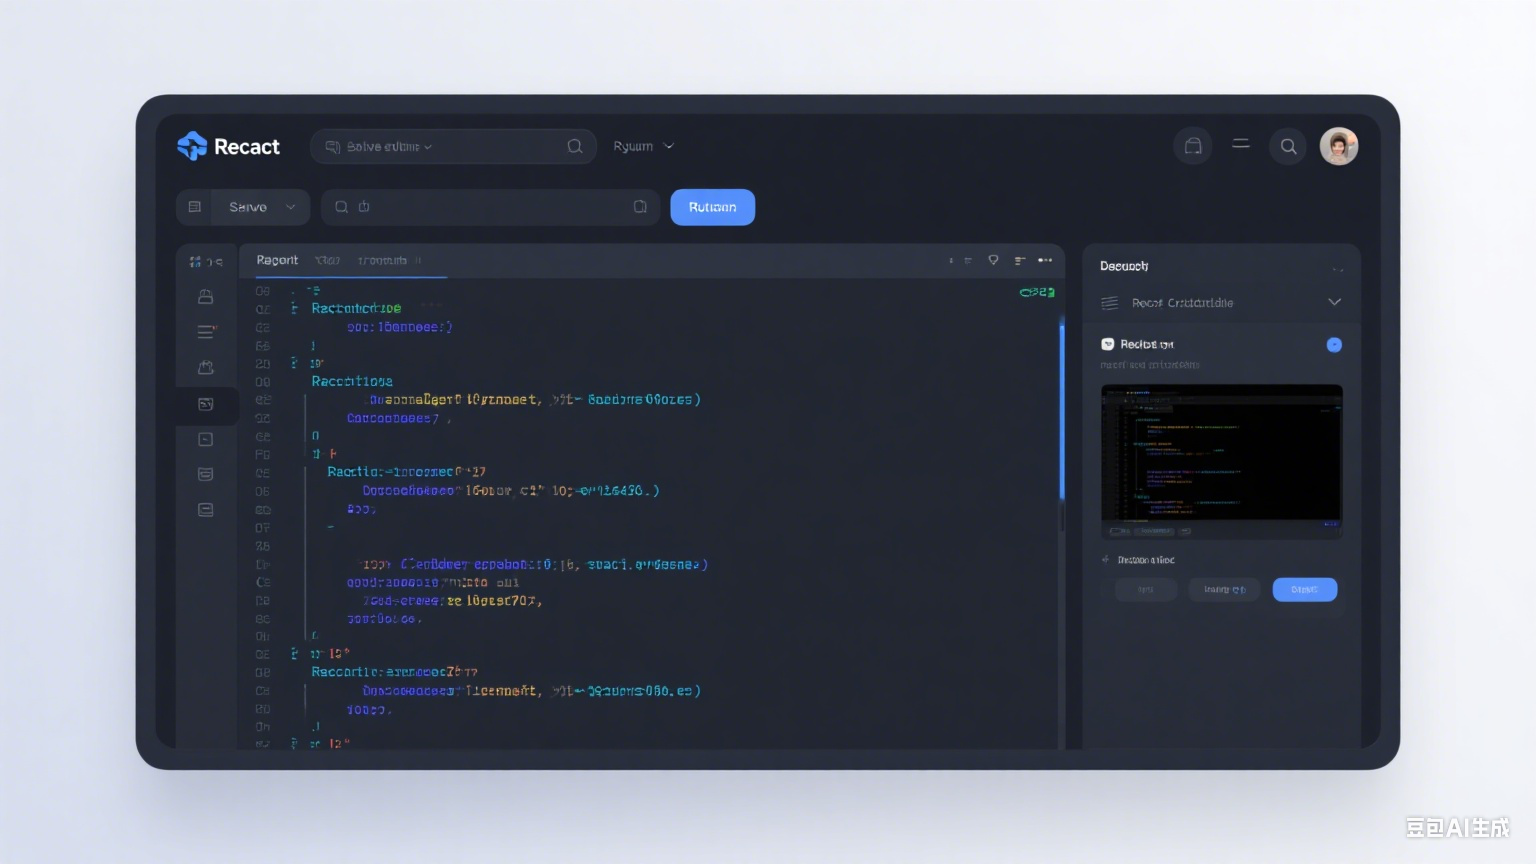This screenshot has height=864, width=1536.
Task: Click the code line 'Cocconoeee7'
Action: click(x=393, y=418)
